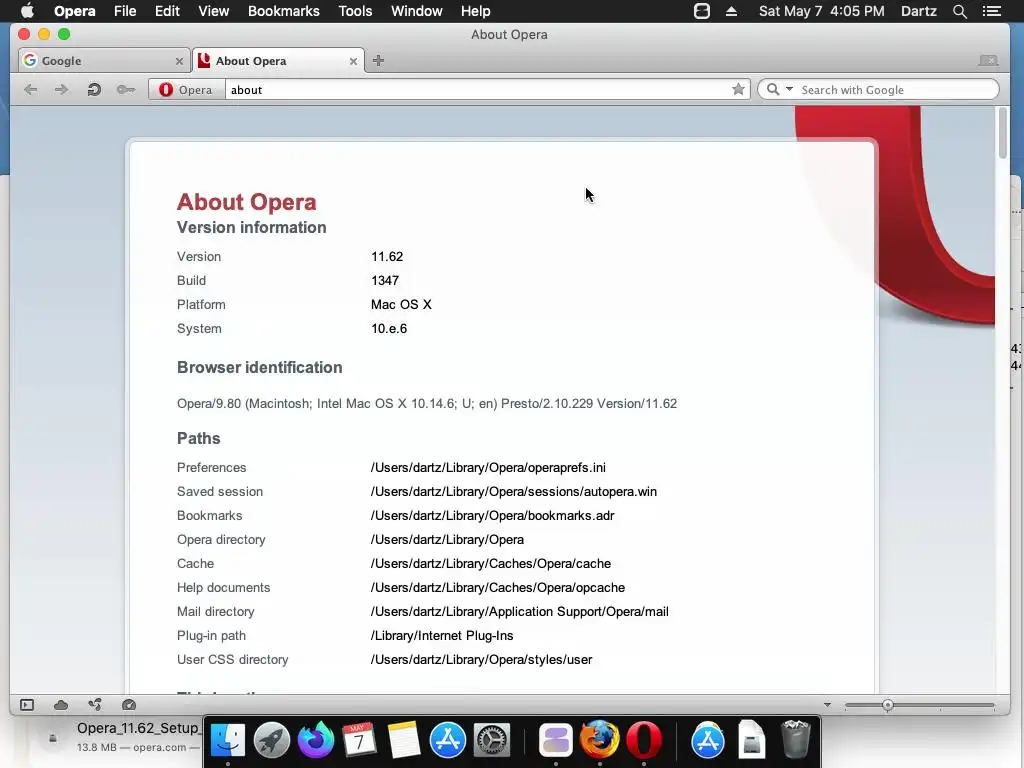Toggle the panels button in status bar
Viewport: 1024px width, 768px height.
click(x=27, y=705)
